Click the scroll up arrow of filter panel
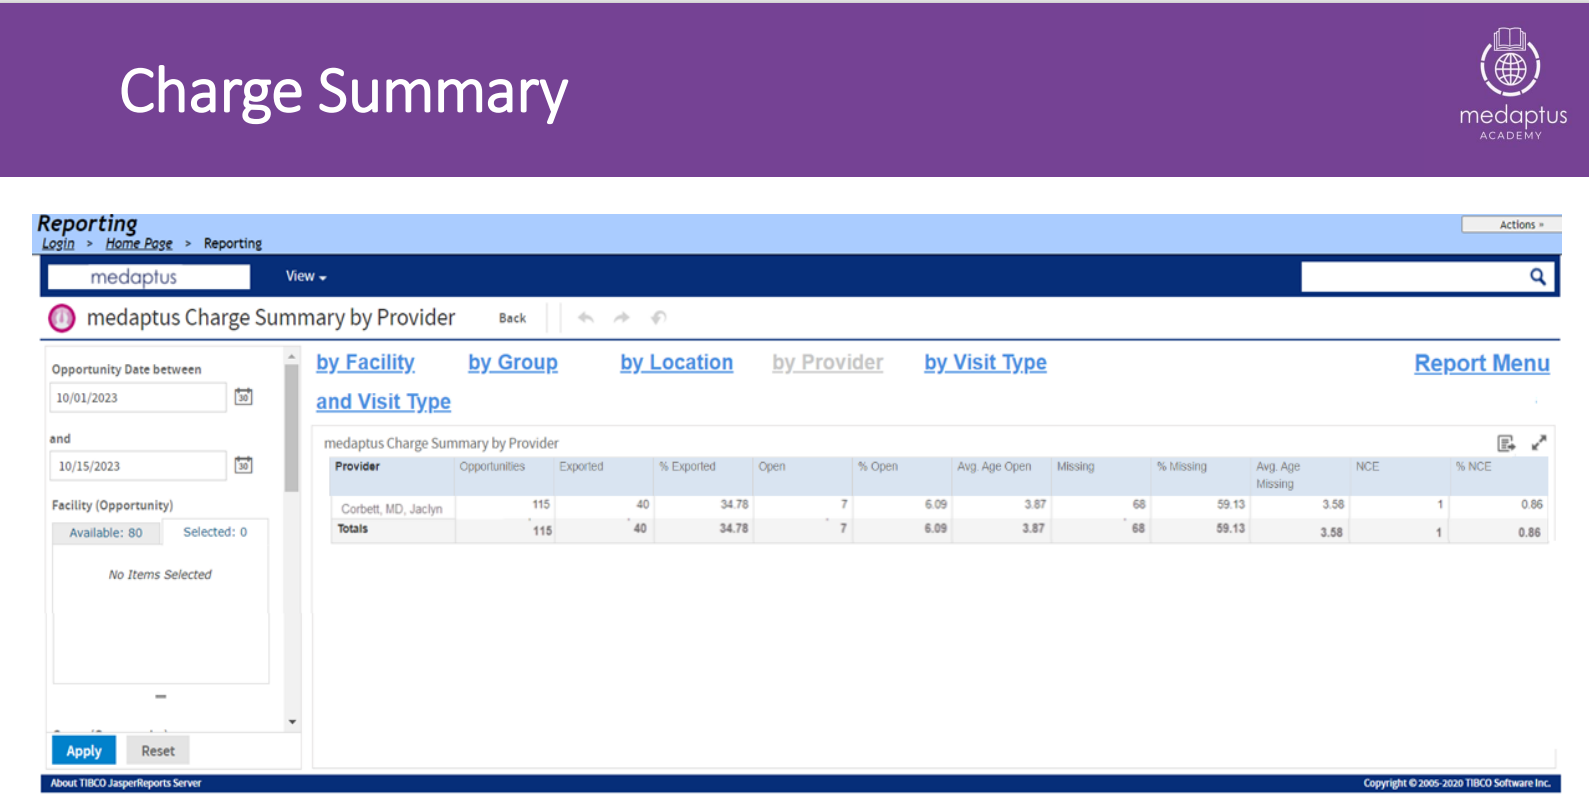This screenshot has height=803, width=1589. [x=292, y=356]
